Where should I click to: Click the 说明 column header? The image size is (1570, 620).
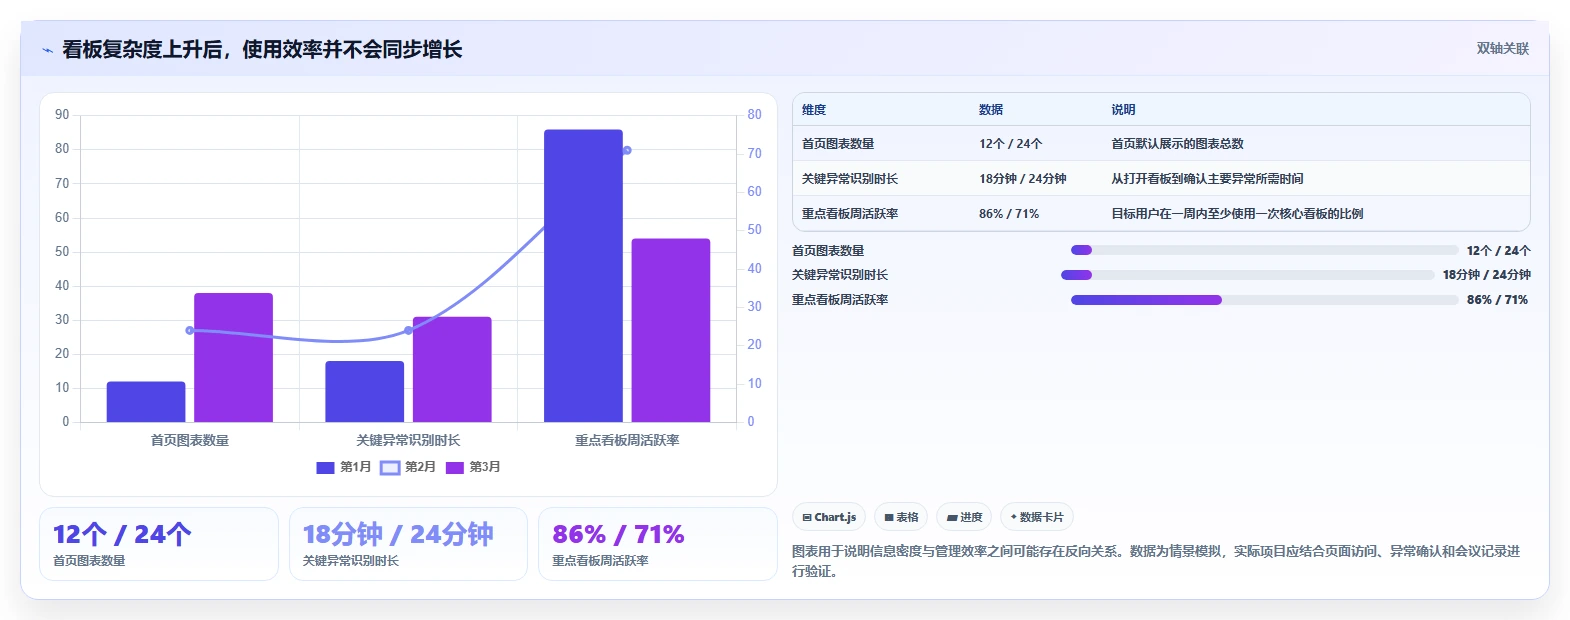coord(1123,110)
